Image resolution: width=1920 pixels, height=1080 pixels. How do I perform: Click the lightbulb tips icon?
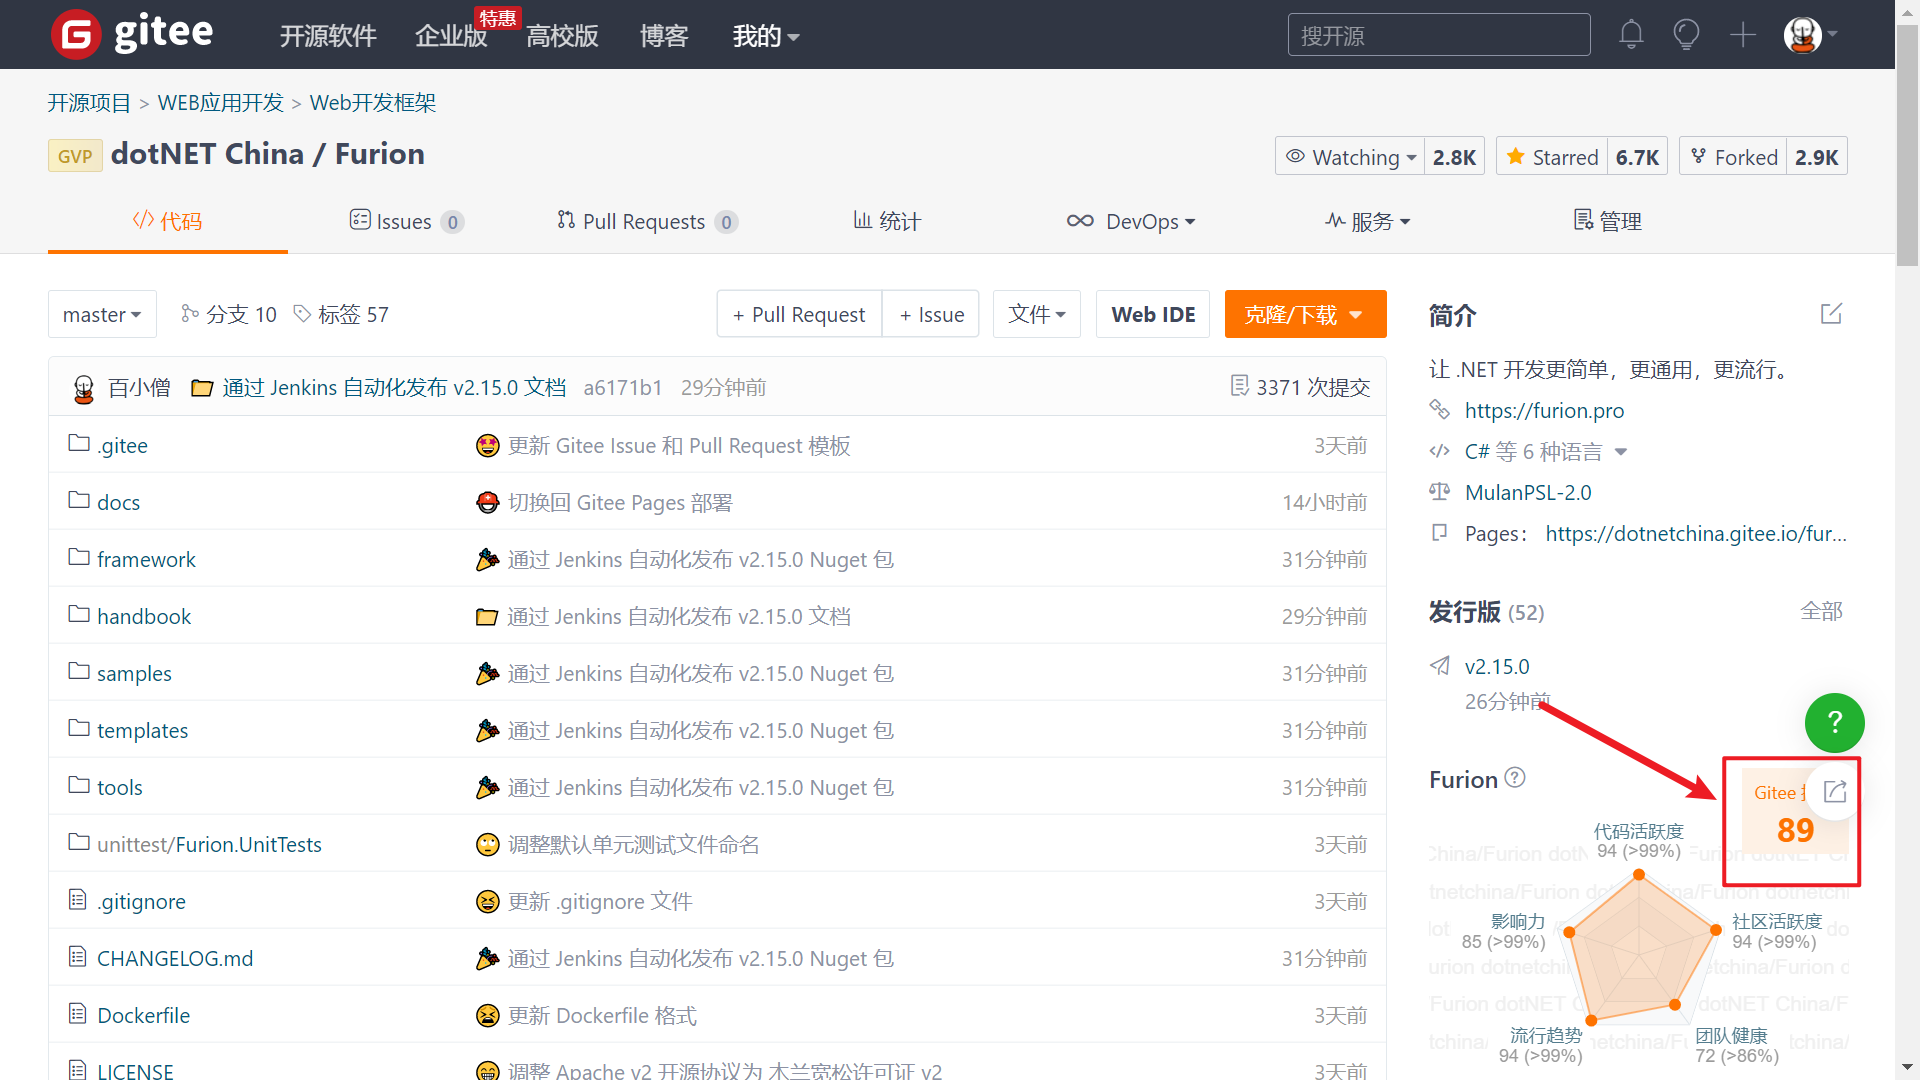coord(1686,35)
